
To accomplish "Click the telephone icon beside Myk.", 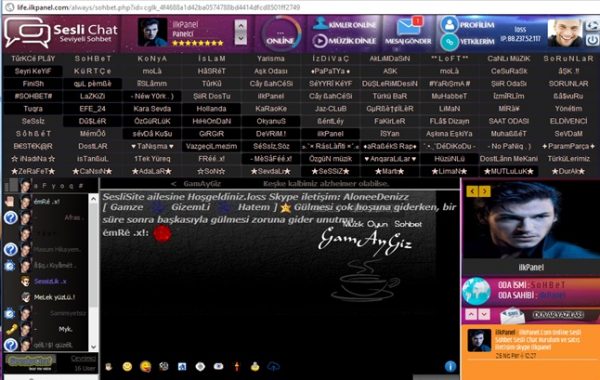I will [x=11, y=329].
